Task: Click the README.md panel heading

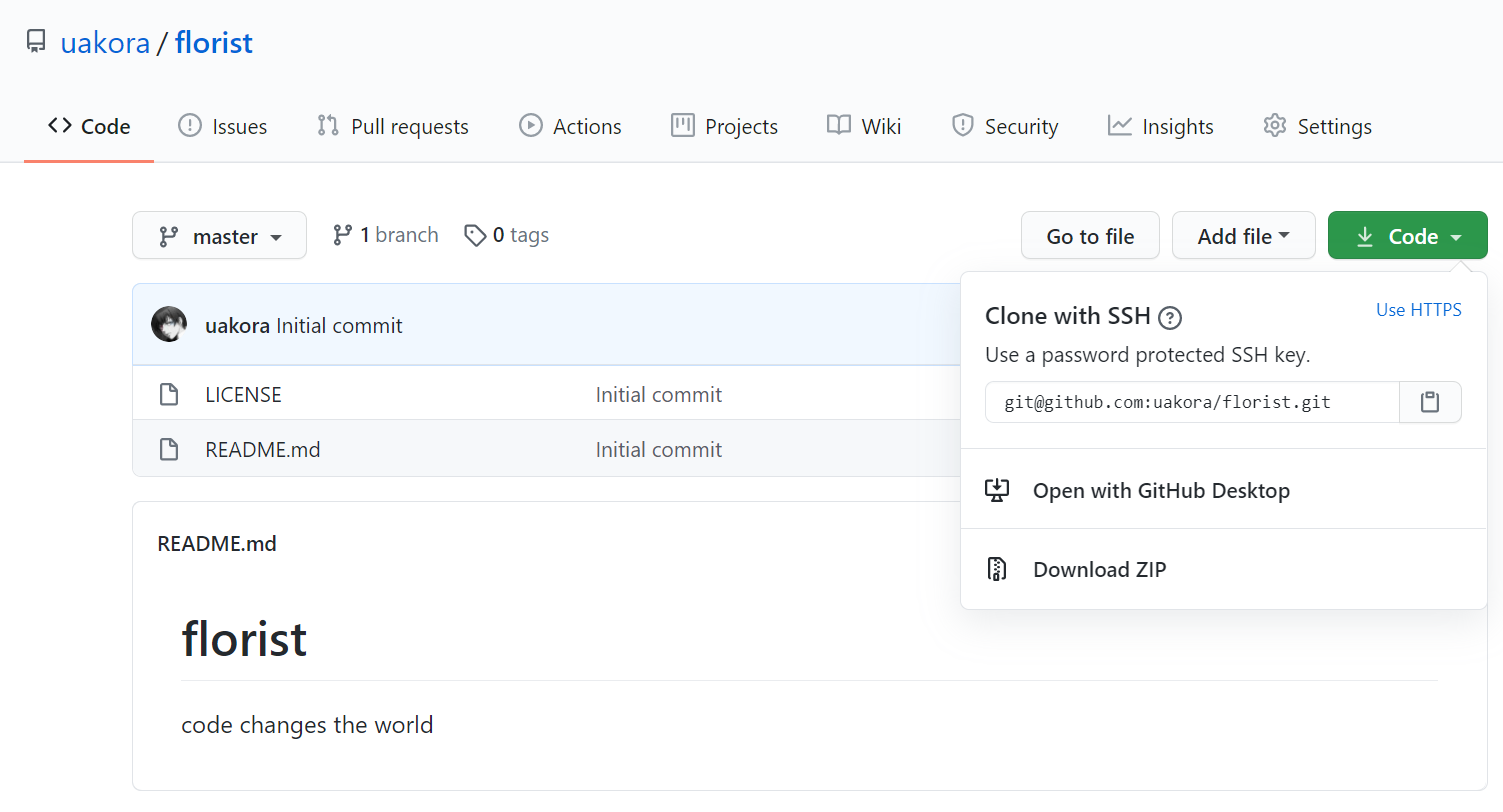Action: click(x=217, y=544)
